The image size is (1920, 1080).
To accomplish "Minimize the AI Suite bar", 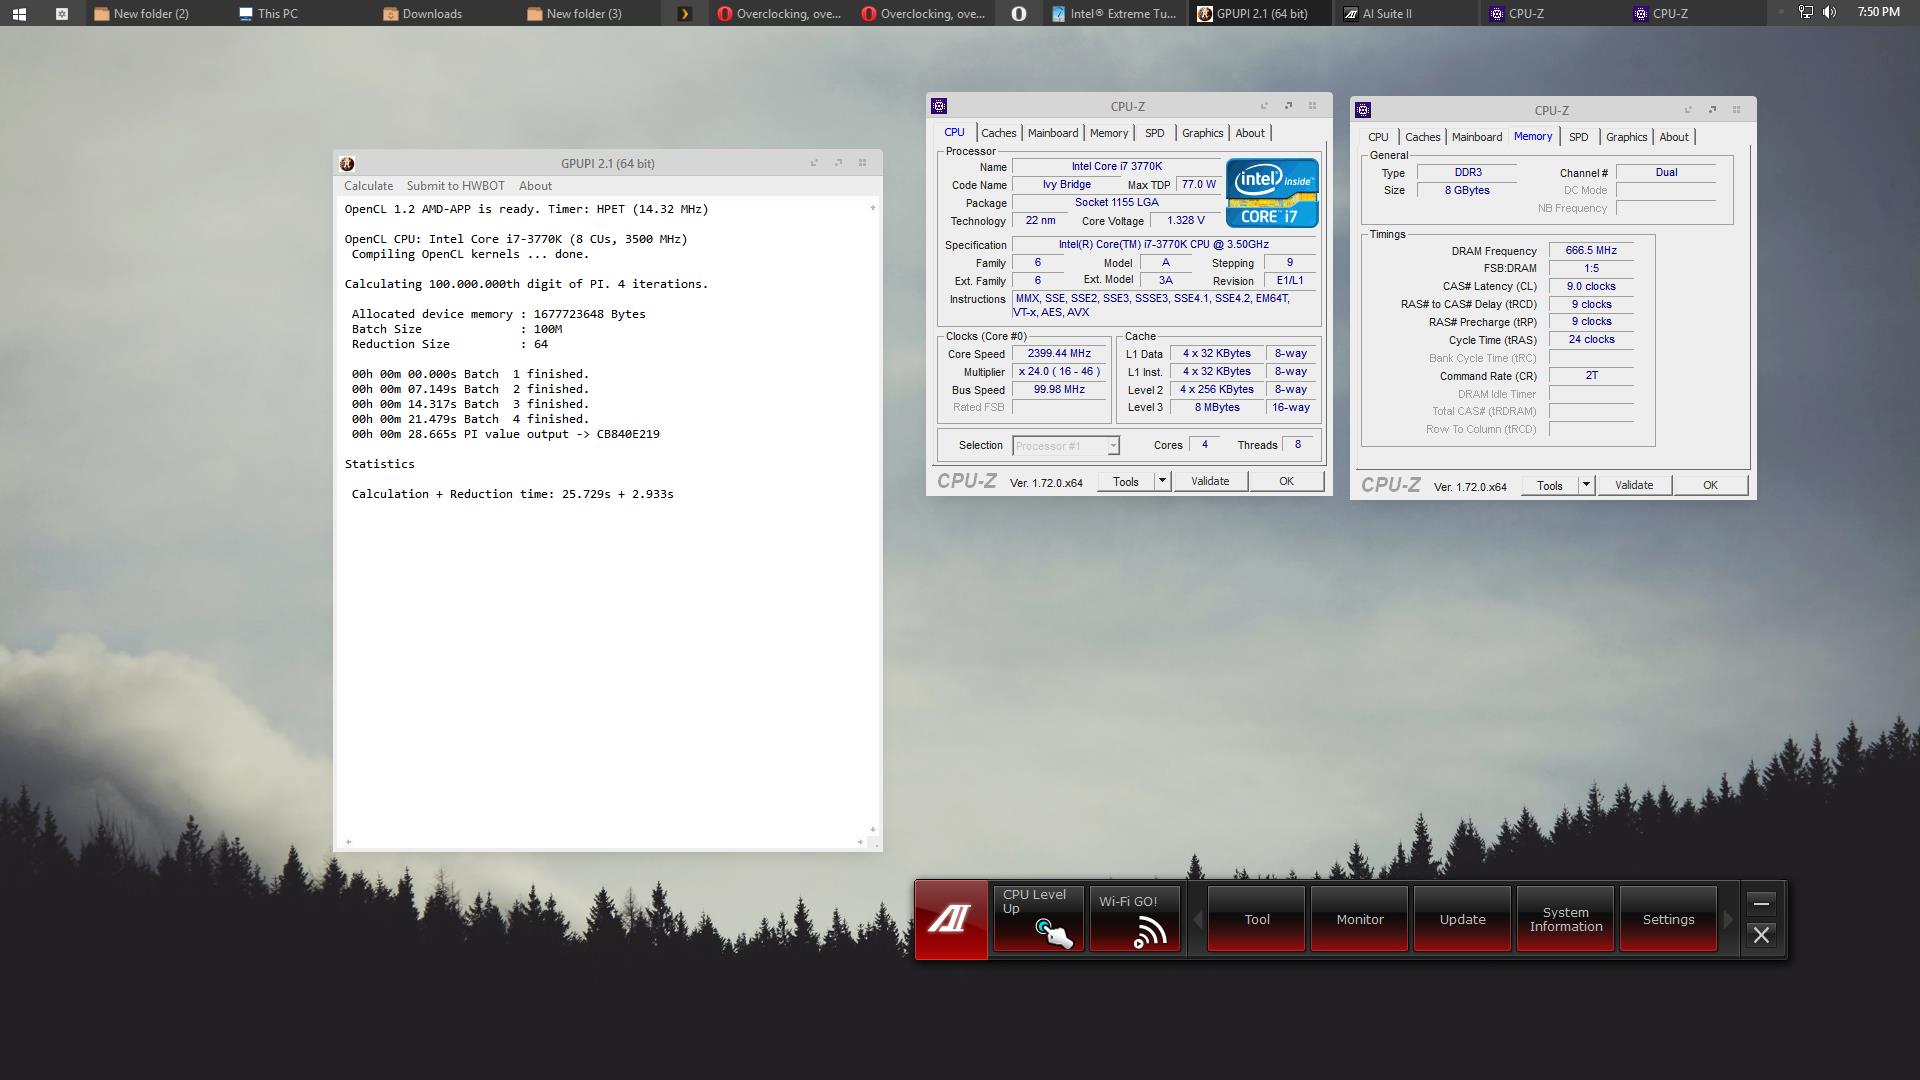I will pyautogui.click(x=1762, y=904).
